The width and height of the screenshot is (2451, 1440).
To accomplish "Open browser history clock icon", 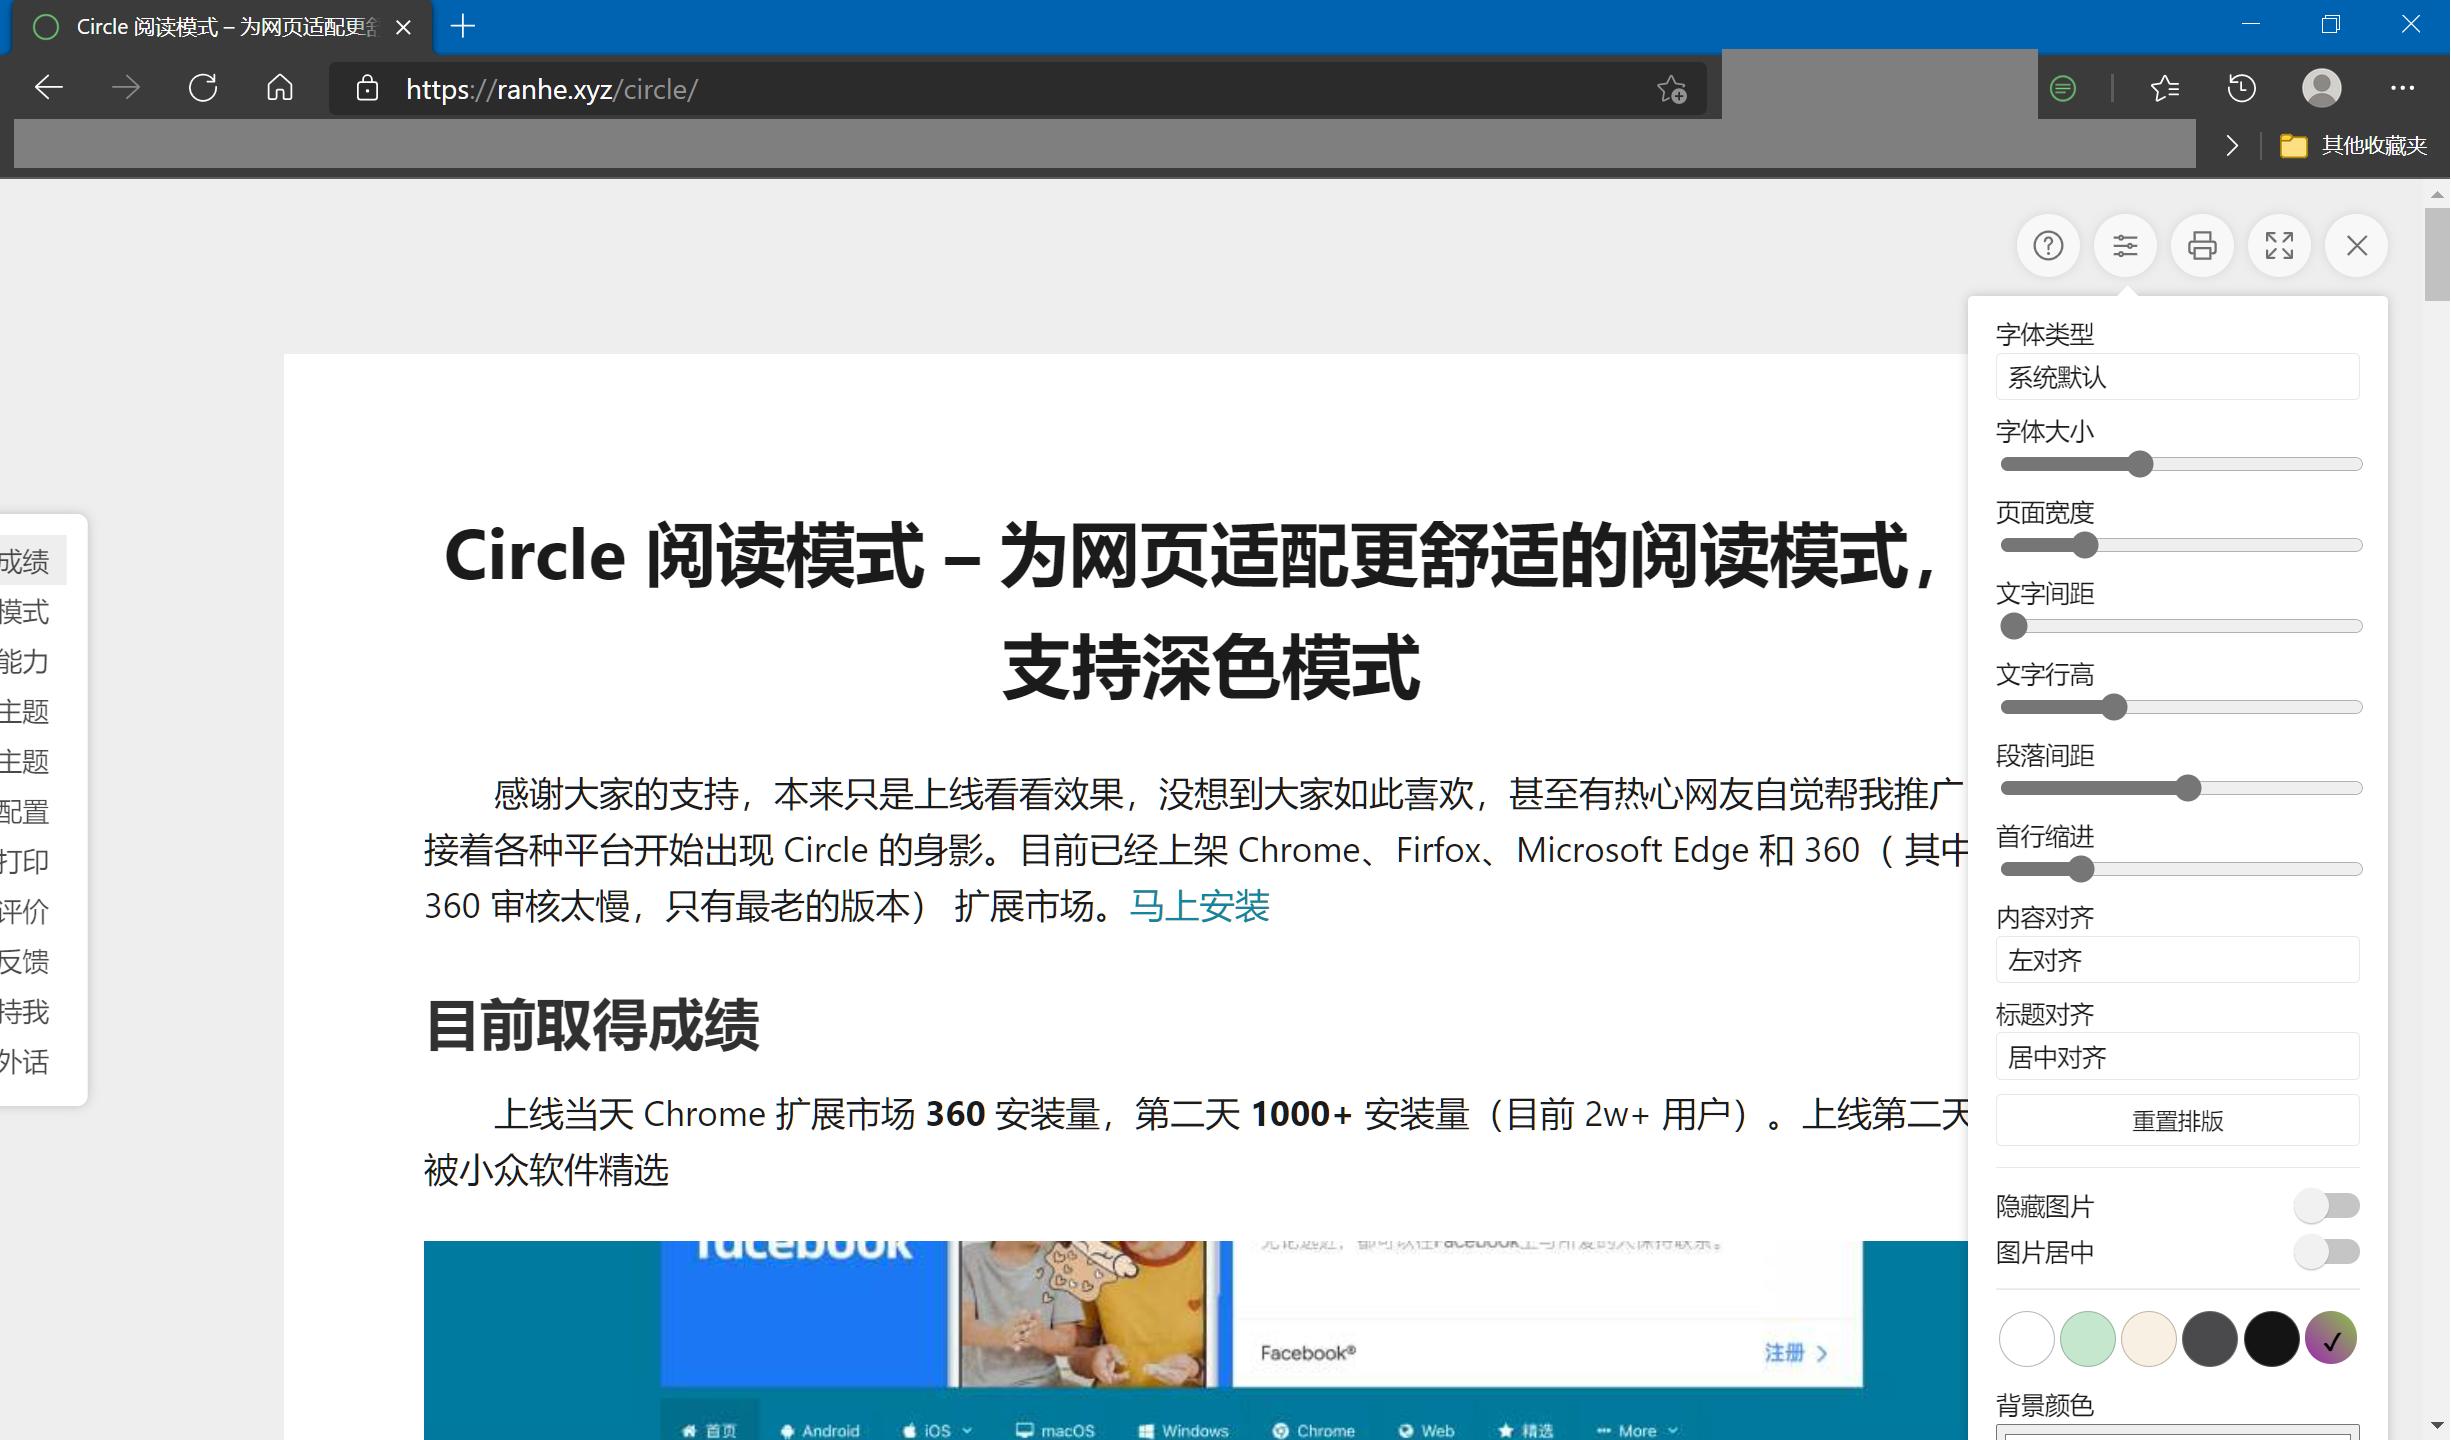I will 2242,89.
